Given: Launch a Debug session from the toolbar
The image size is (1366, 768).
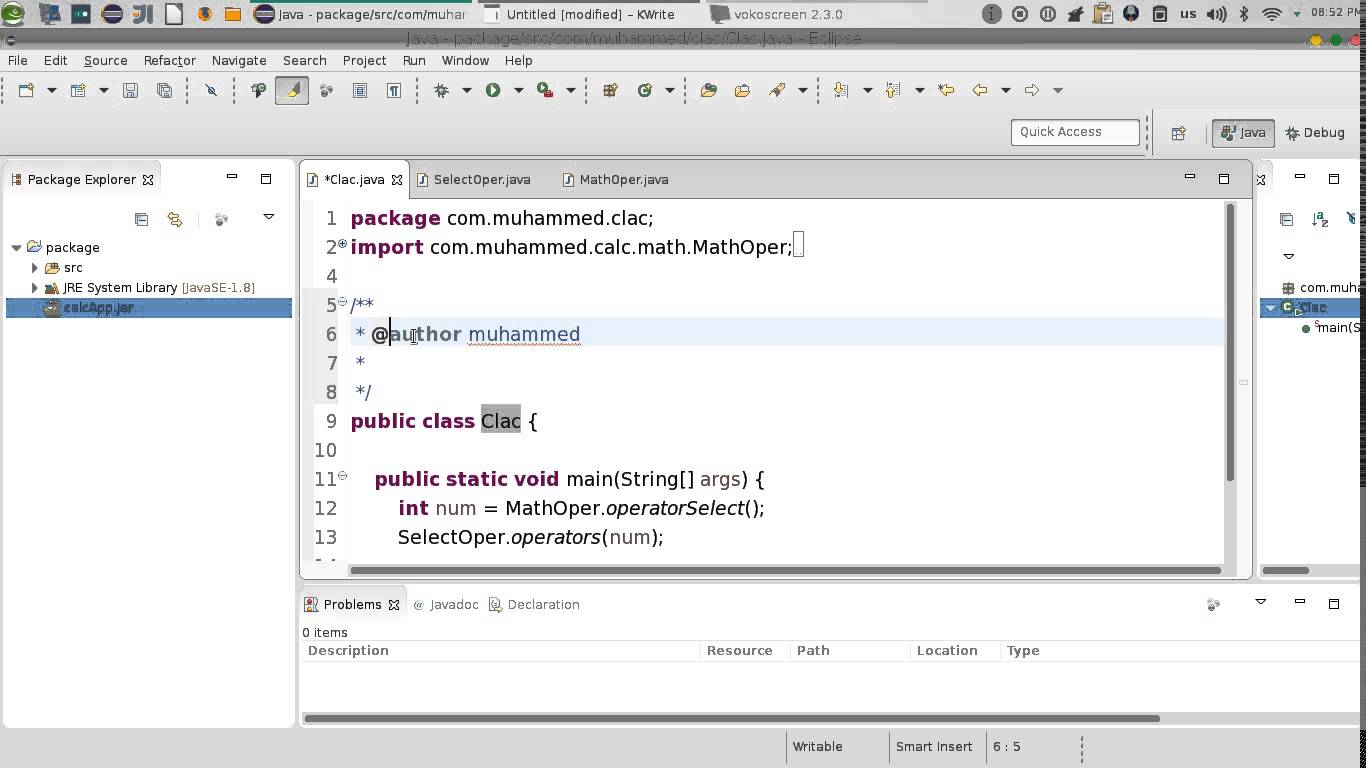Looking at the screenshot, I should (x=441, y=90).
